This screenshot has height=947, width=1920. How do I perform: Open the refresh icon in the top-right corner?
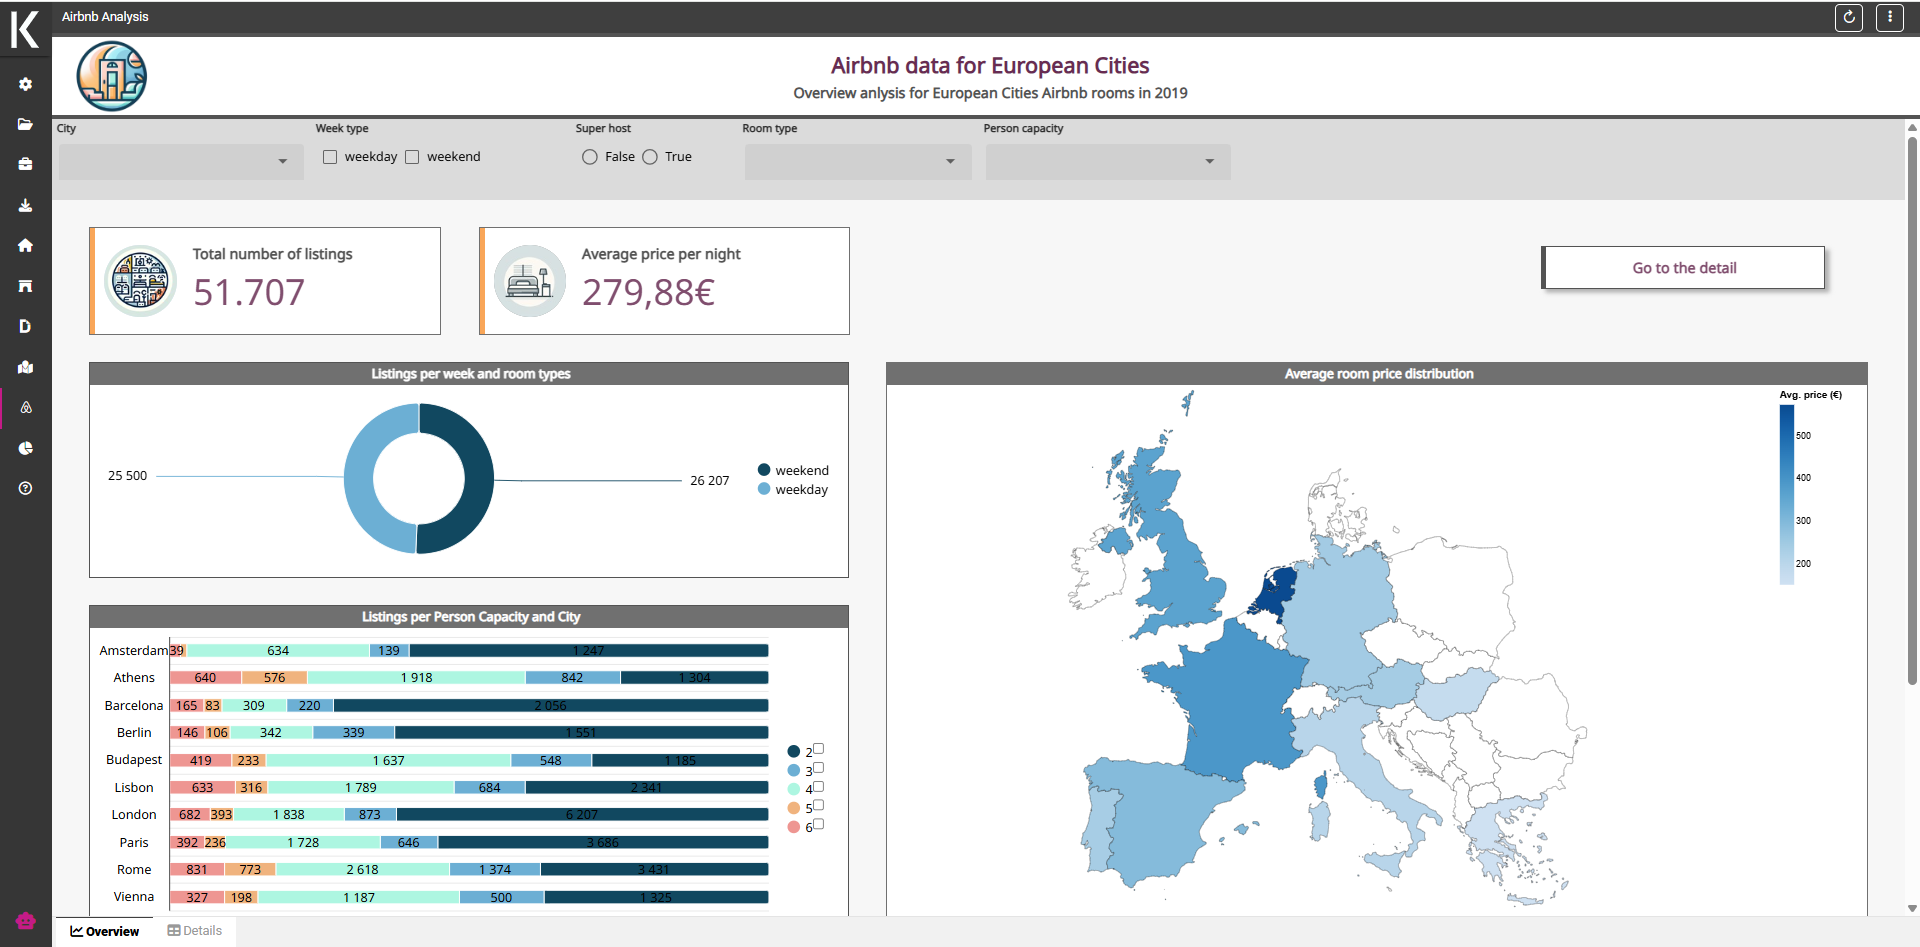[x=1849, y=17]
